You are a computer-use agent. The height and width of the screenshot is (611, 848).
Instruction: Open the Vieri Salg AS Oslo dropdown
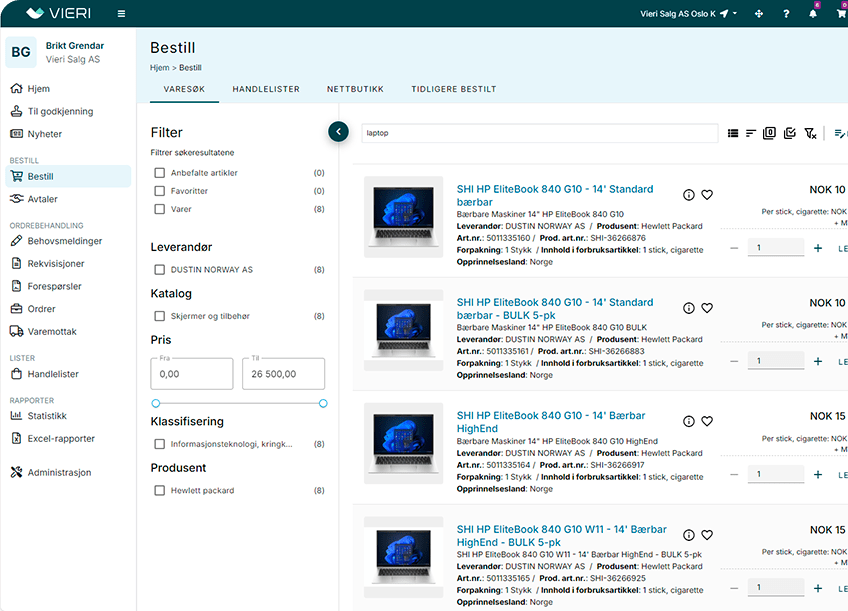point(688,14)
